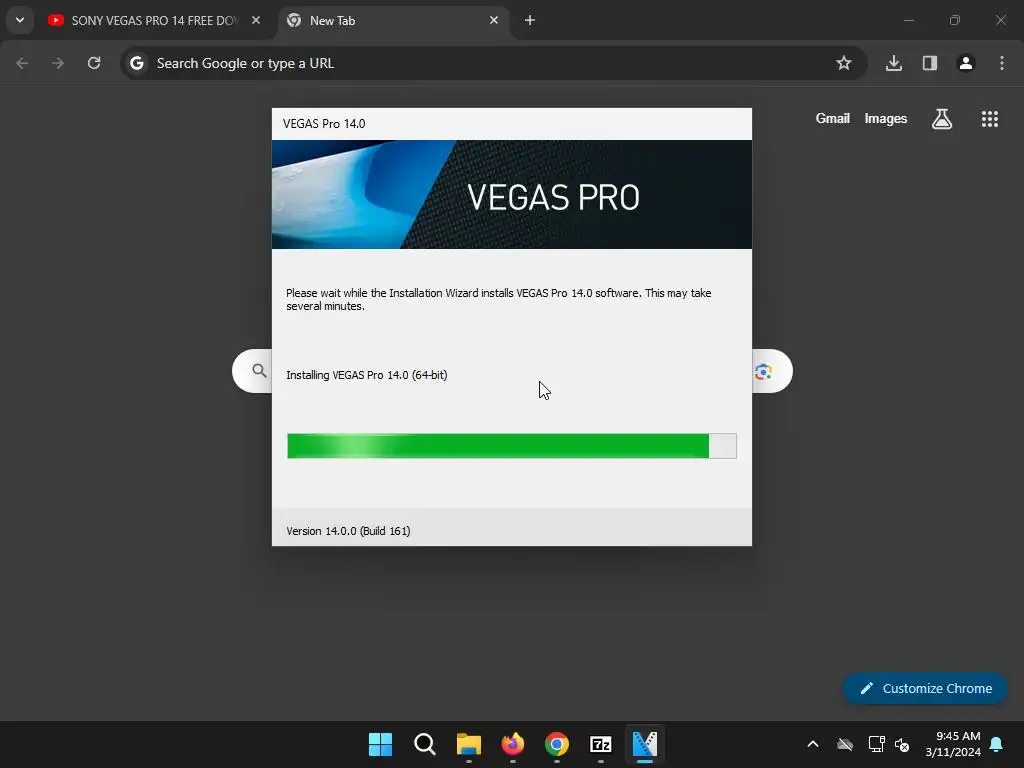Viewport: 1024px width, 768px height.
Task: Go back with the browser back arrow
Action: point(22,63)
